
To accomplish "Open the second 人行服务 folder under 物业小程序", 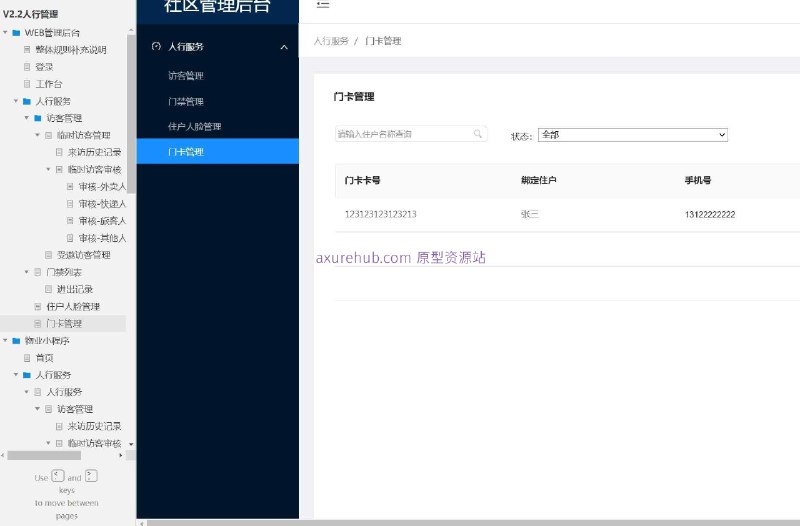I will coord(53,374).
